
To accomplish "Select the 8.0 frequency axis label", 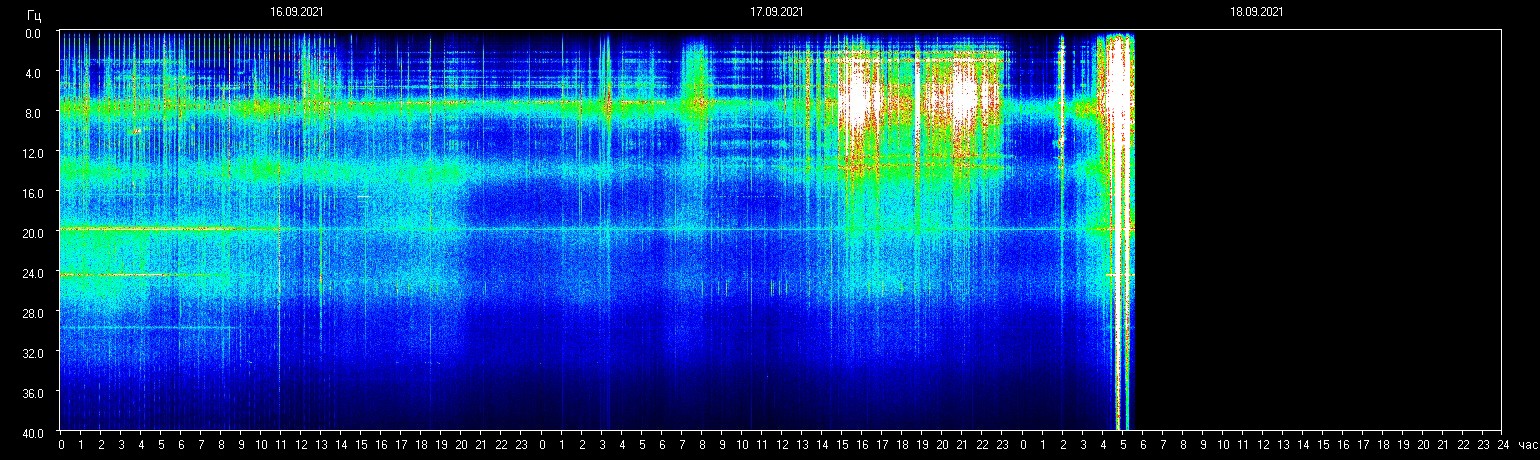I will point(34,113).
